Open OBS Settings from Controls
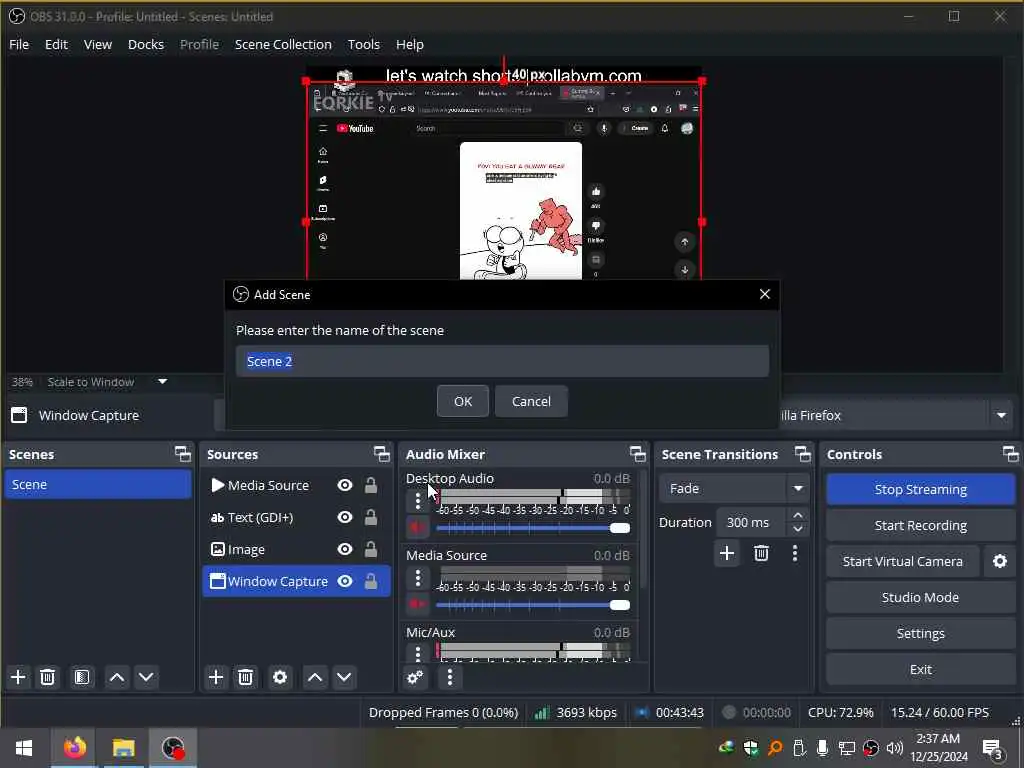This screenshot has height=768, width=1024. pos(921,633)
